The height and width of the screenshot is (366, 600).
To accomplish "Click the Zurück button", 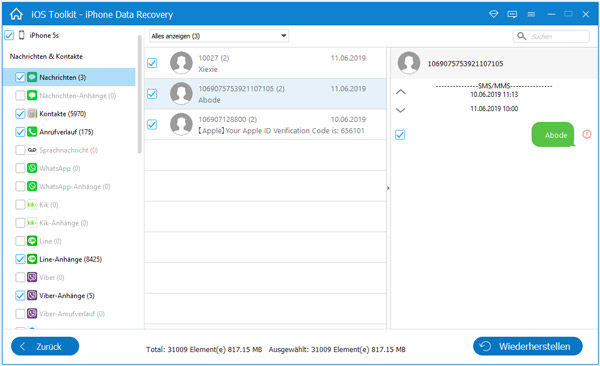I will pos(45,346).
